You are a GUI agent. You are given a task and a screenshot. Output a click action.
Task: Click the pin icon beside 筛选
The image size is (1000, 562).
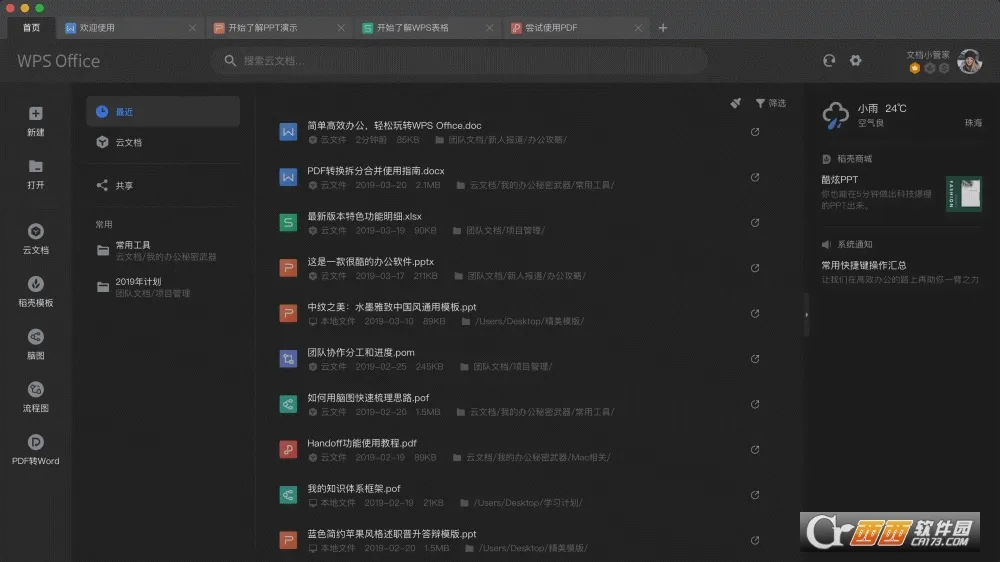point(735,103)
